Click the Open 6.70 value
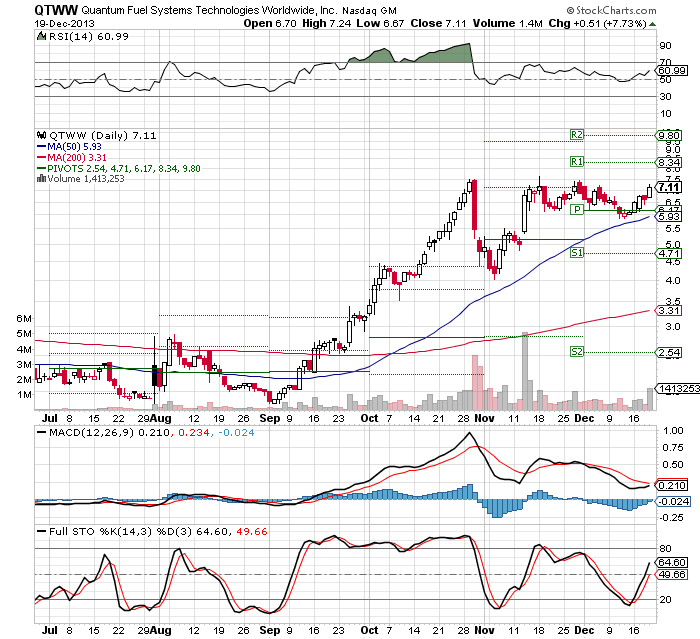Image resolution: width=700 pixels, height=639 pixels. [x=270, y=23]
